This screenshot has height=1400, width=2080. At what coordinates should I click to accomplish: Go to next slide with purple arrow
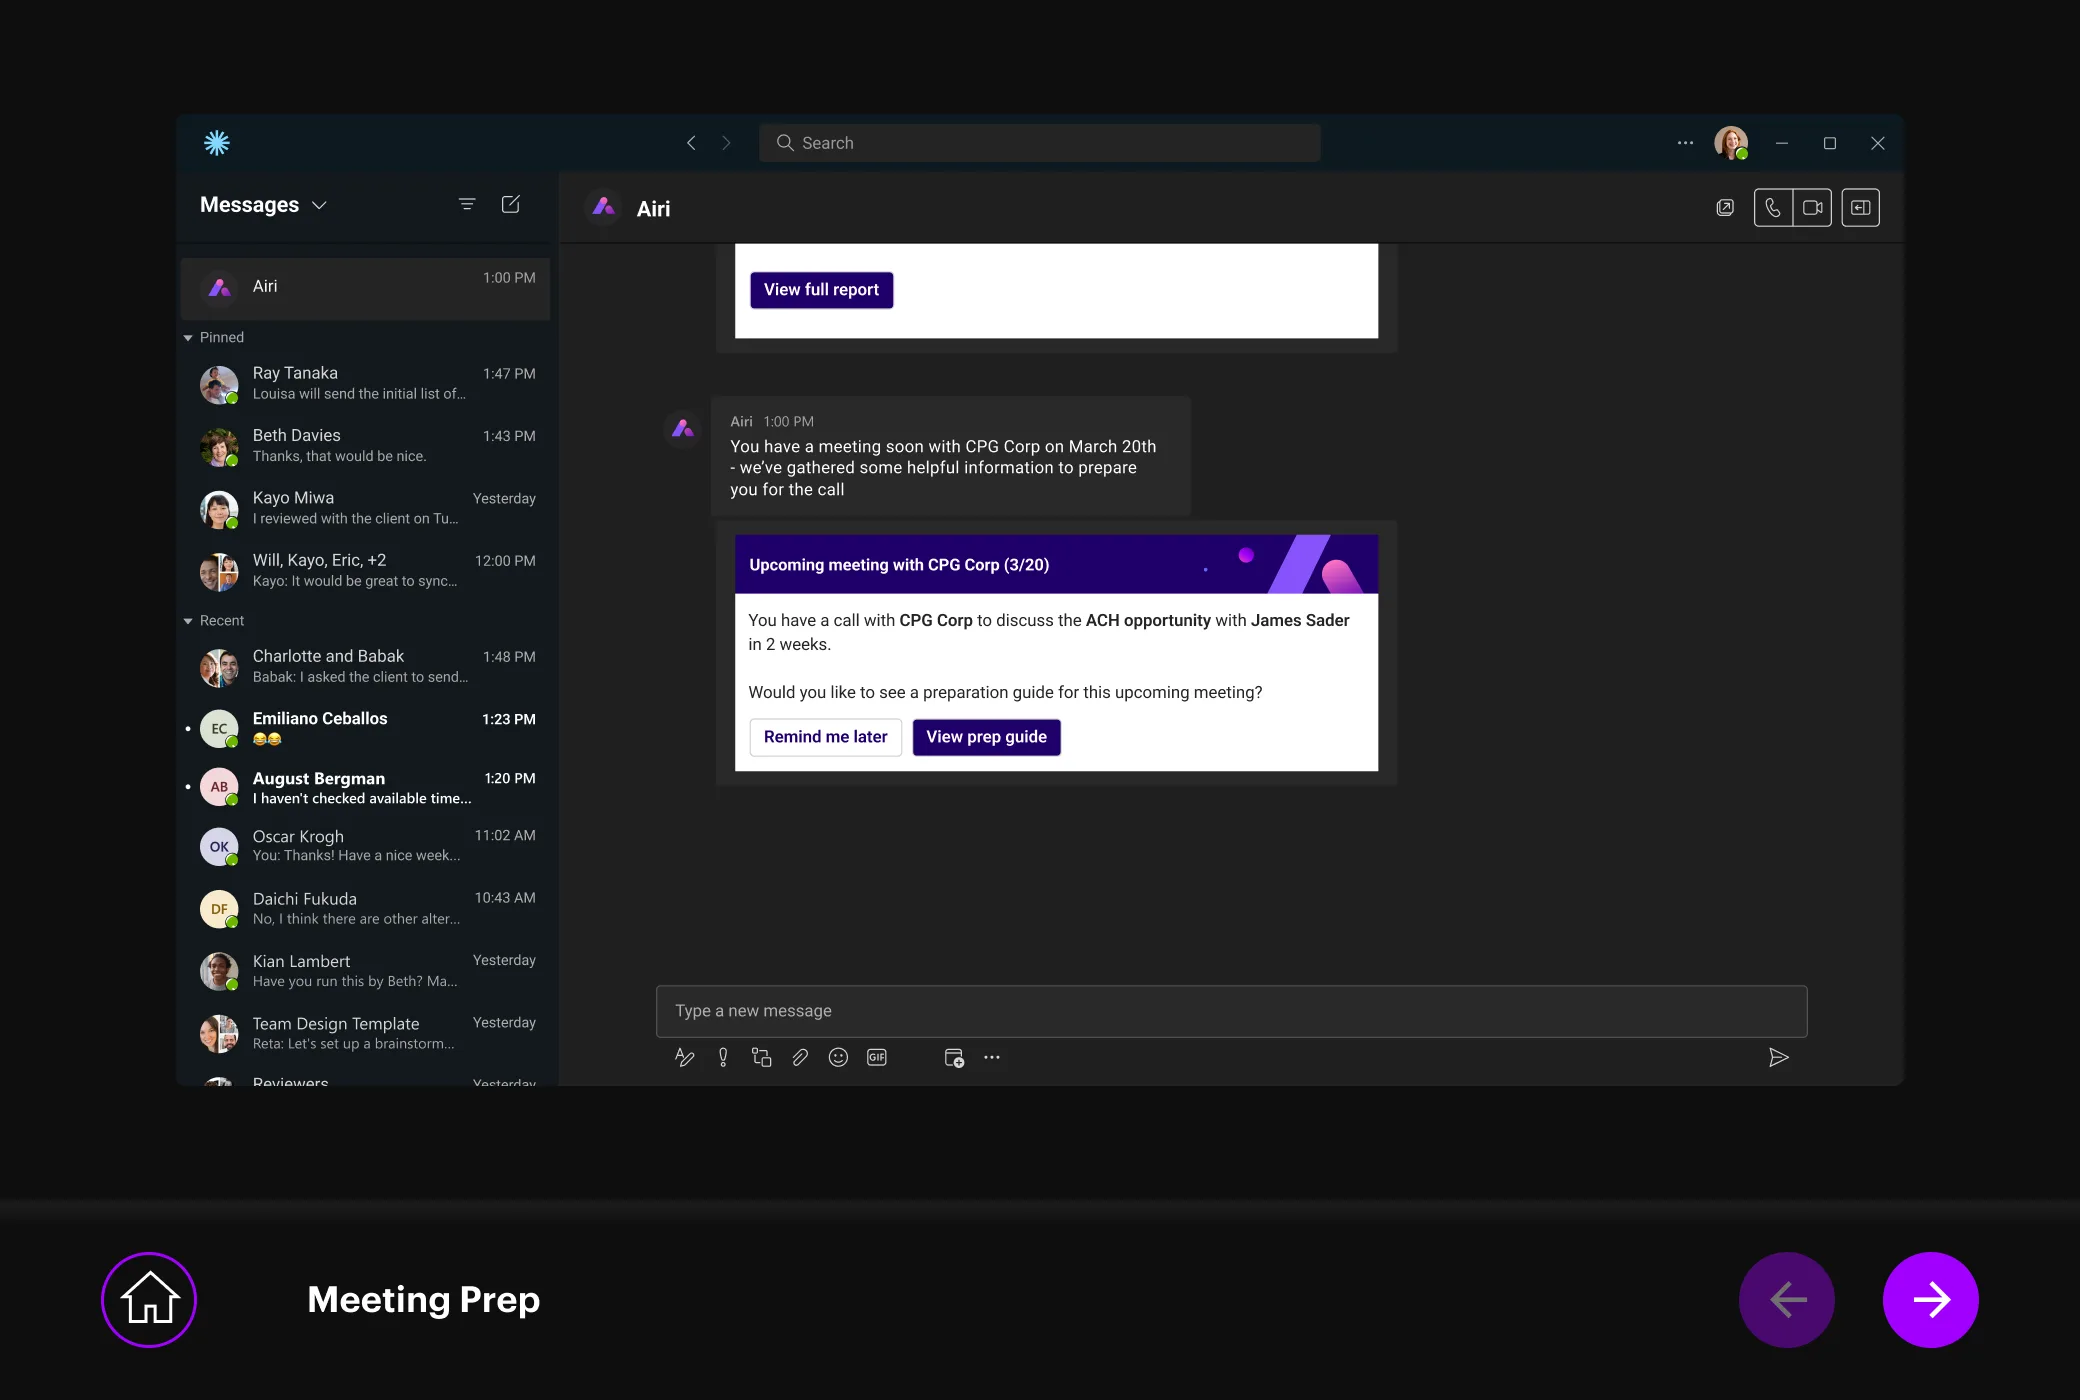click(1930, 1299)
